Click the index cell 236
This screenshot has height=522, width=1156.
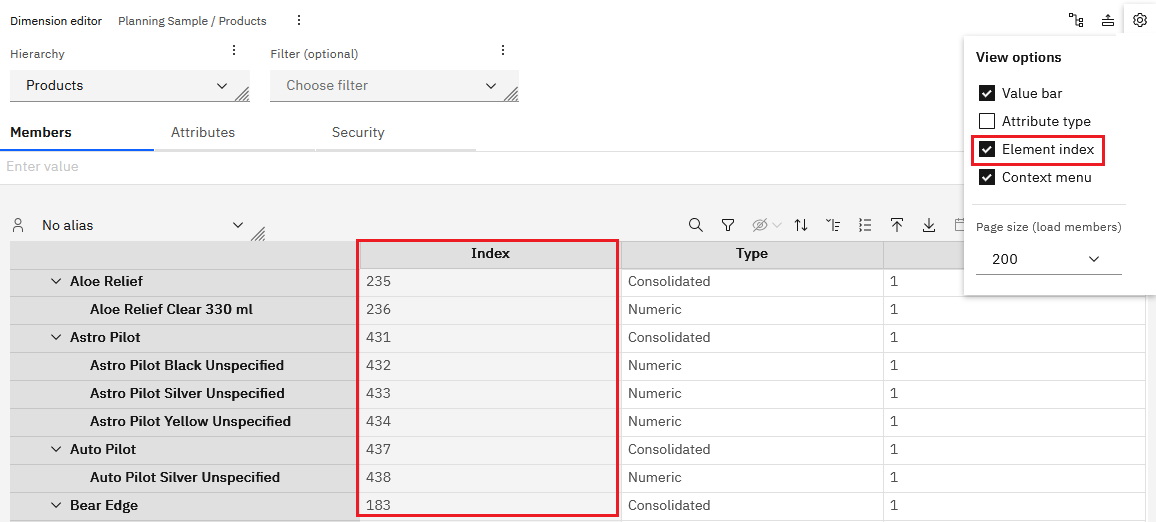pyautogui.click(x=490, y=310)
